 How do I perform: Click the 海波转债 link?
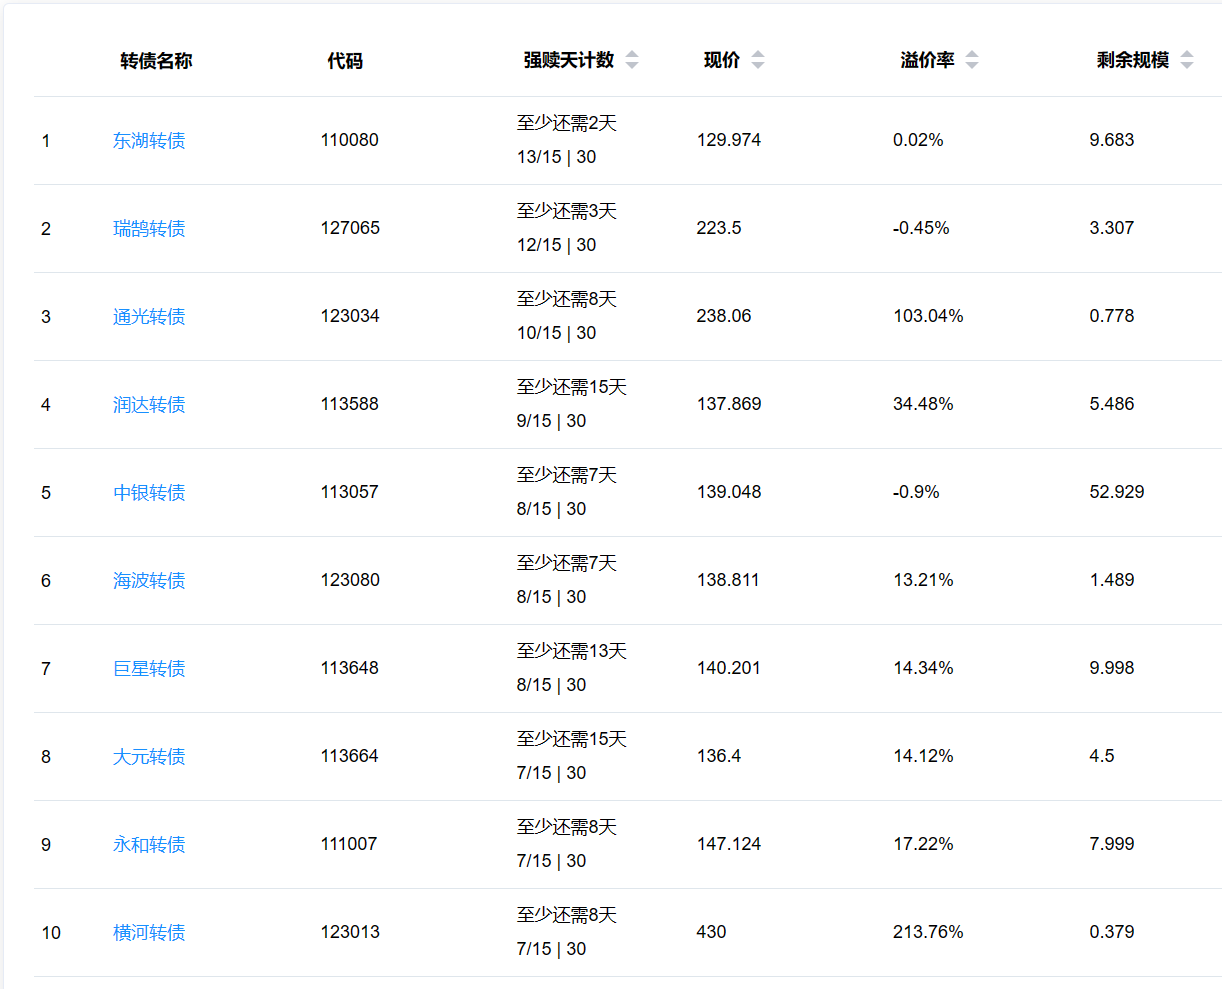[149, 581]
